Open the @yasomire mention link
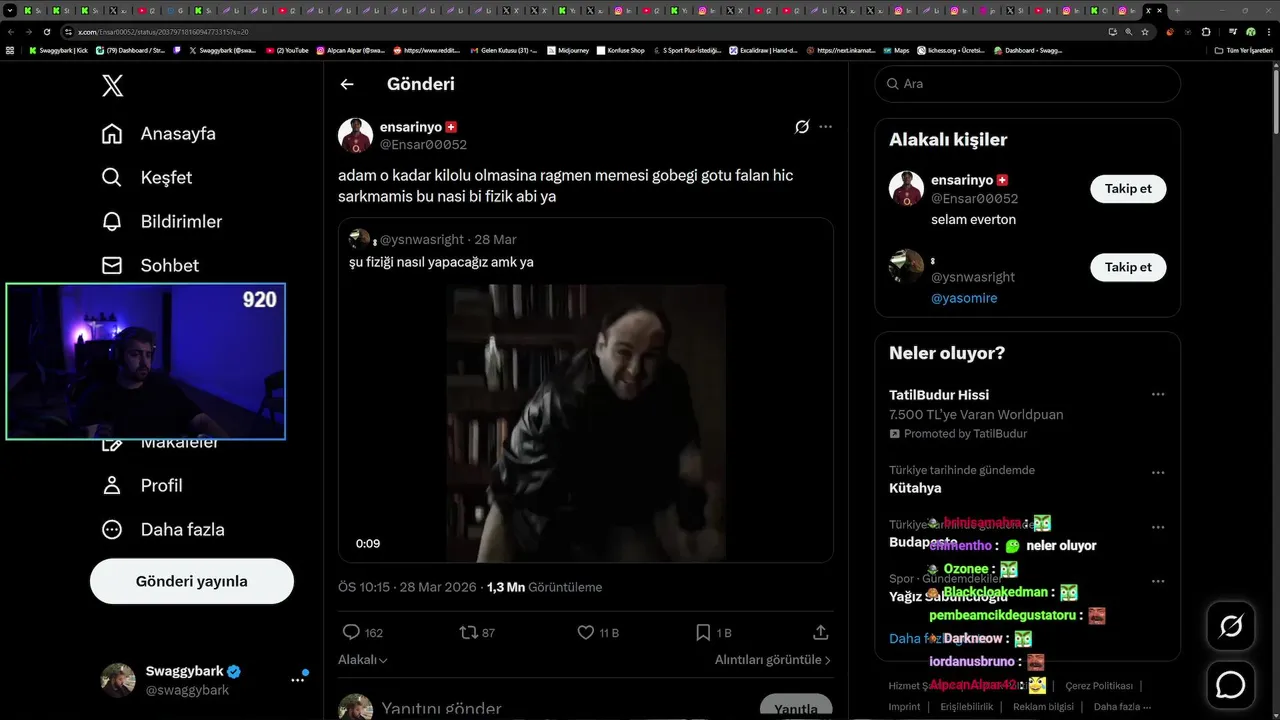Image resolution: width=1280 pixels, height=720 pixels. (x=964, y=298)
